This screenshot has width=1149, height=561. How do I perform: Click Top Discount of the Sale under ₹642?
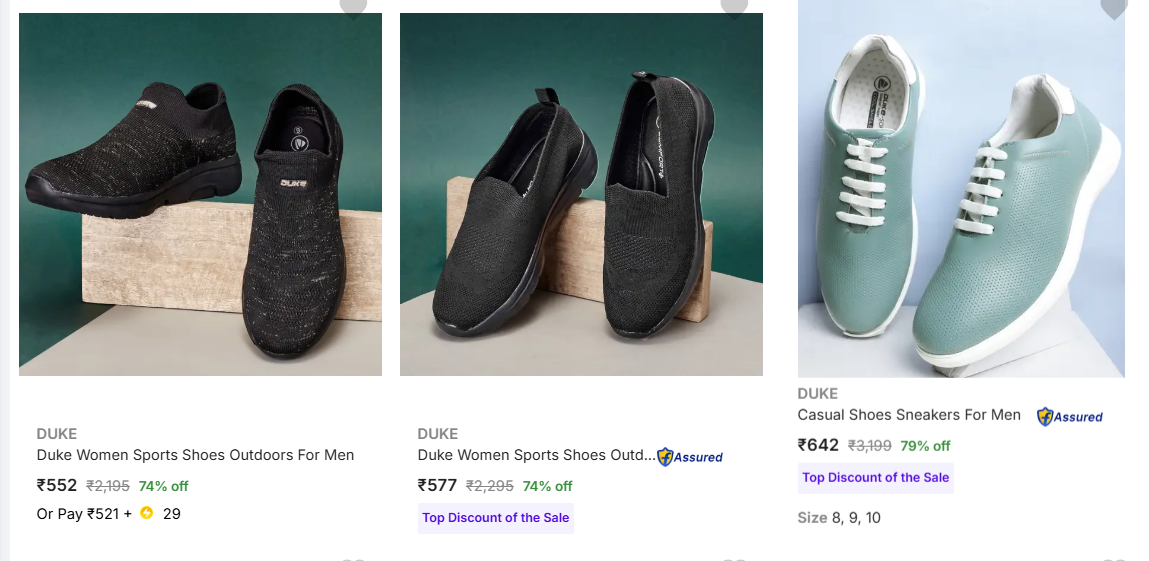876,478
